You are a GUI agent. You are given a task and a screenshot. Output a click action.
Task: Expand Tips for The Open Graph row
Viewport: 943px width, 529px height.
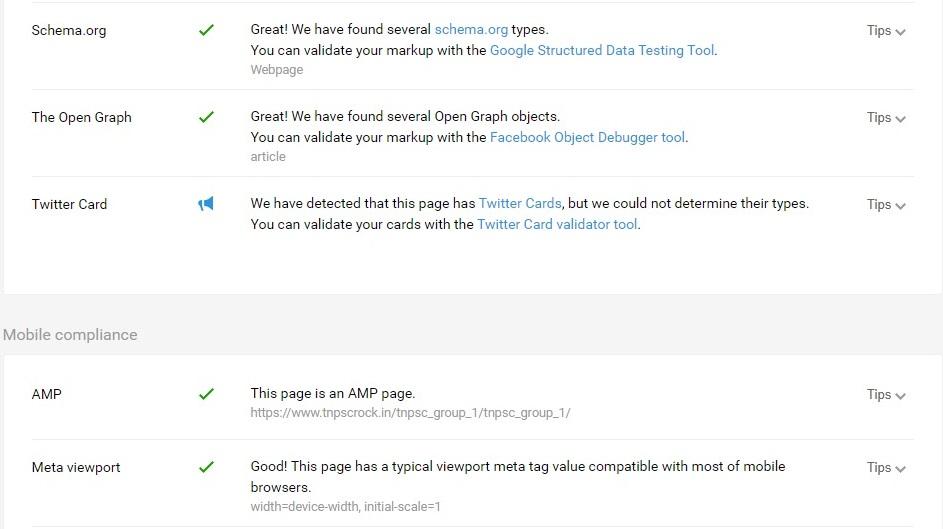coord(886,118)
